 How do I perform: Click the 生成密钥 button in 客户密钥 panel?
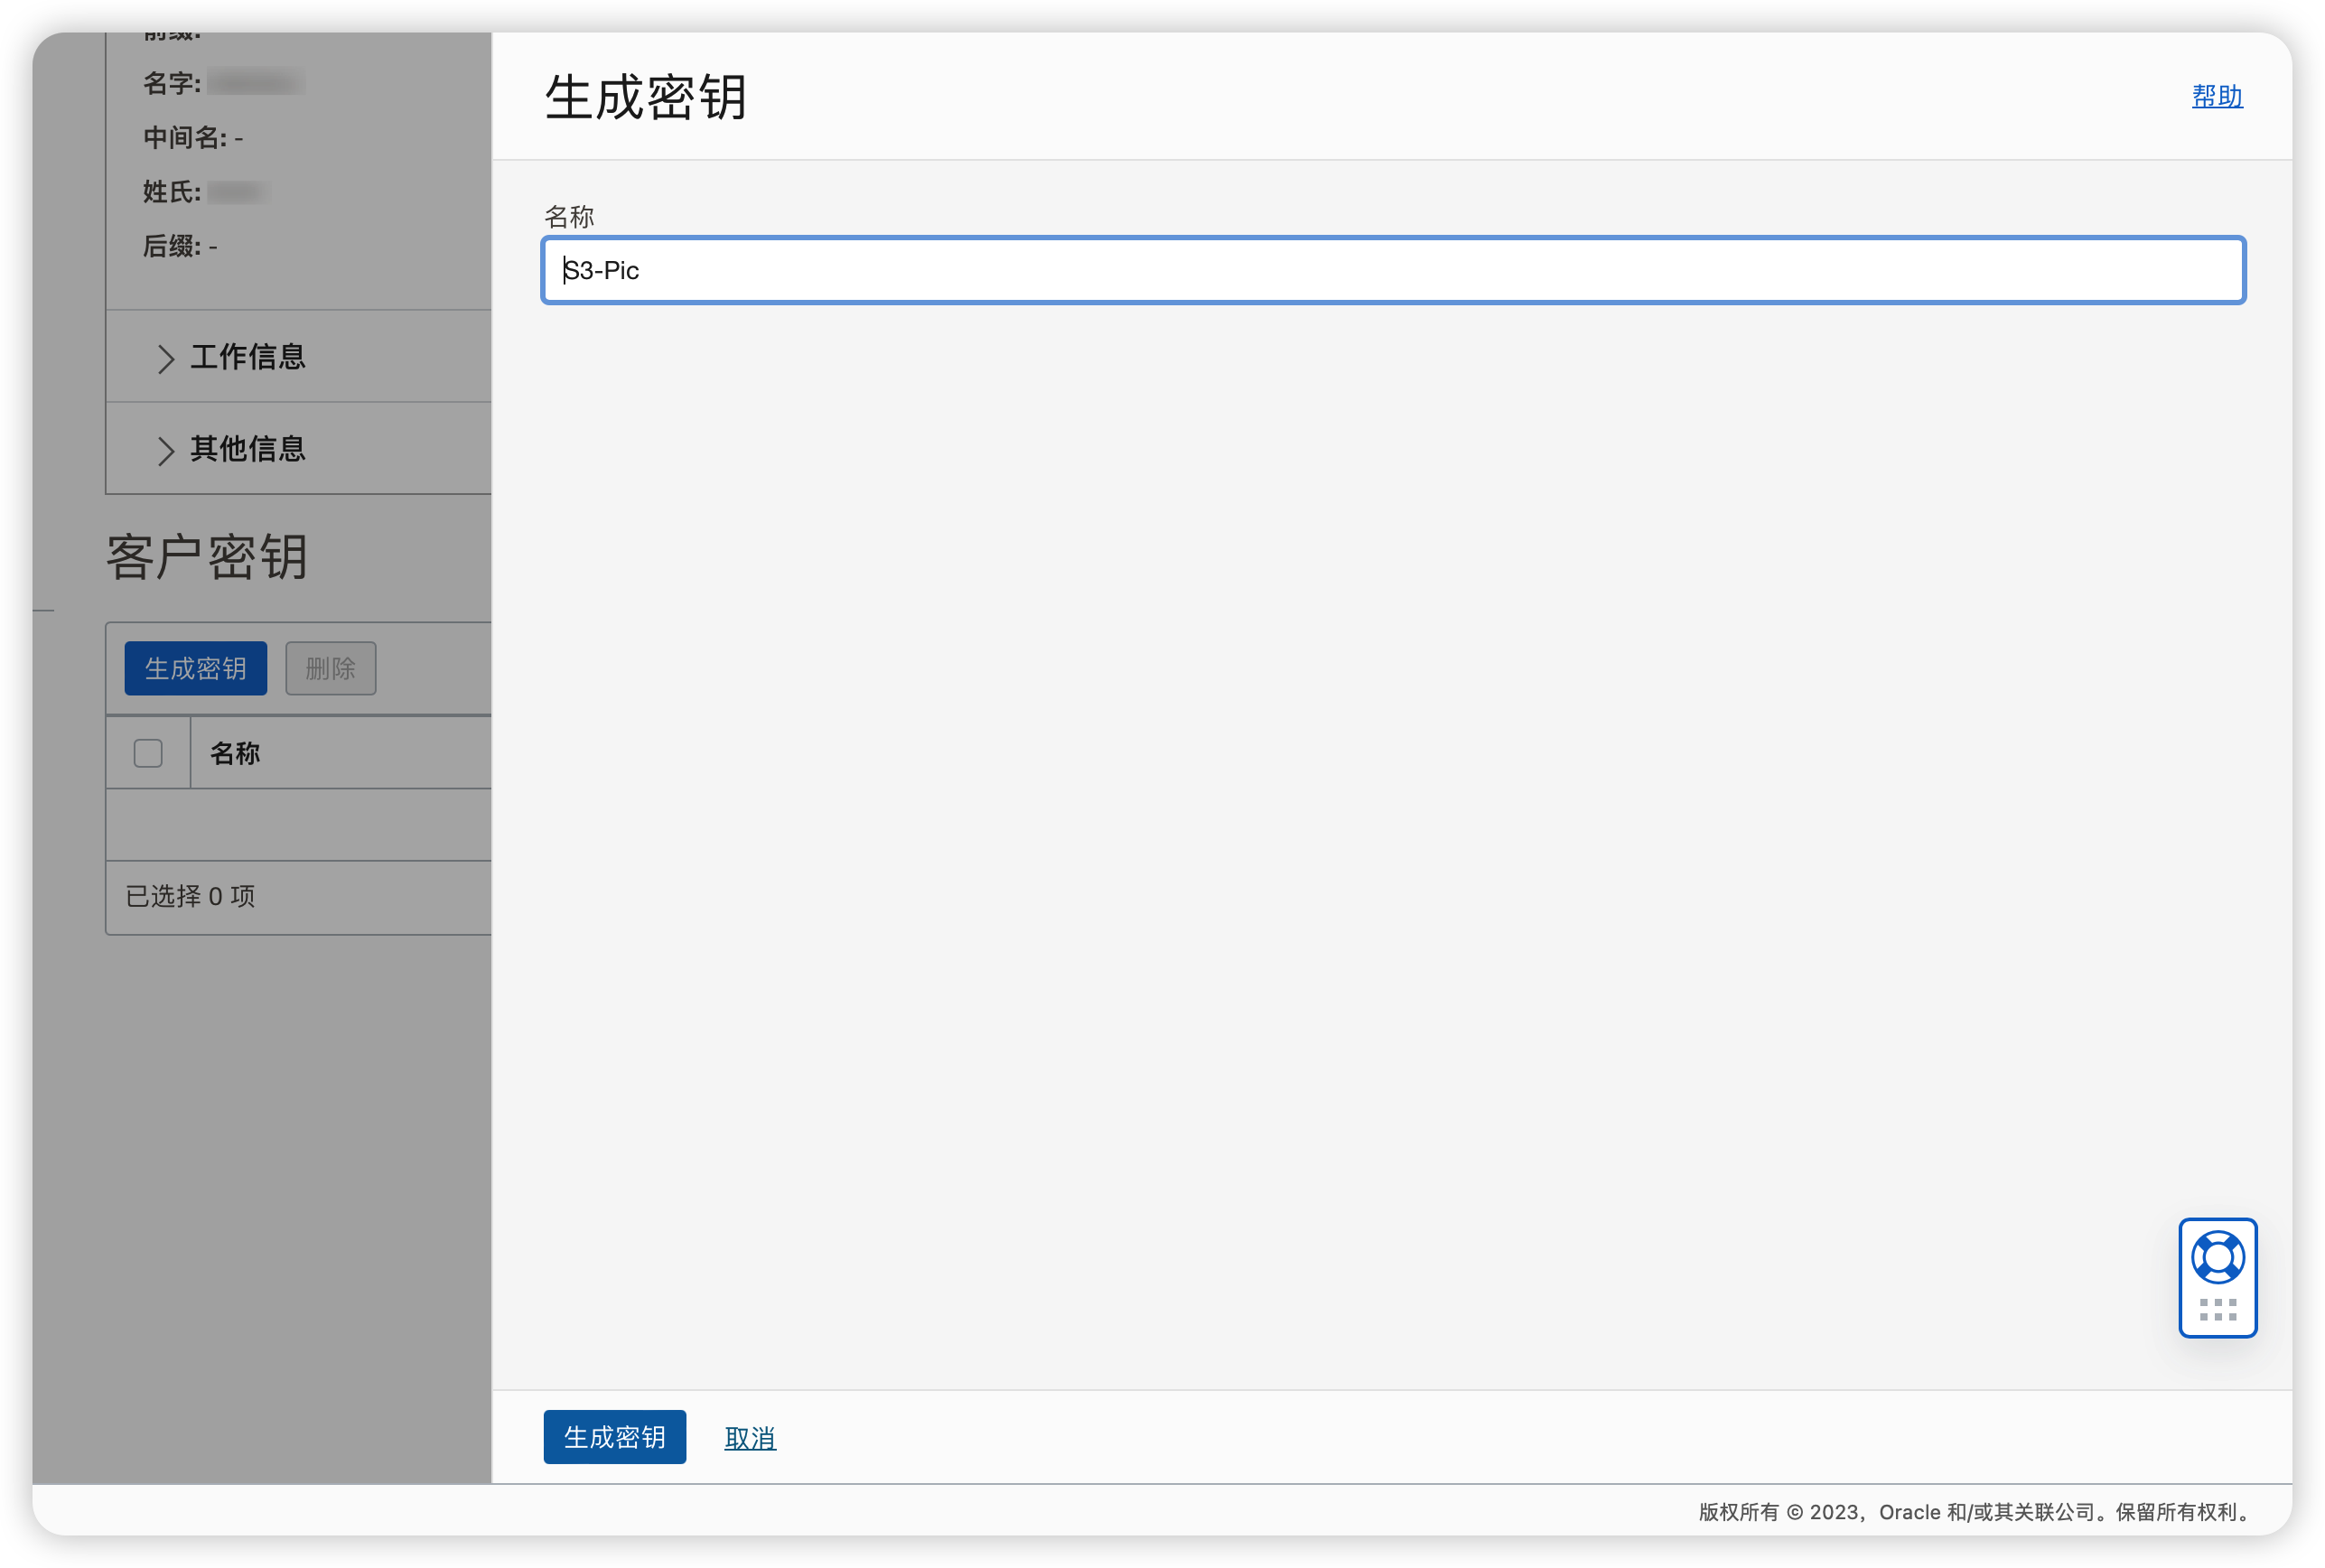tap(195, 668)
